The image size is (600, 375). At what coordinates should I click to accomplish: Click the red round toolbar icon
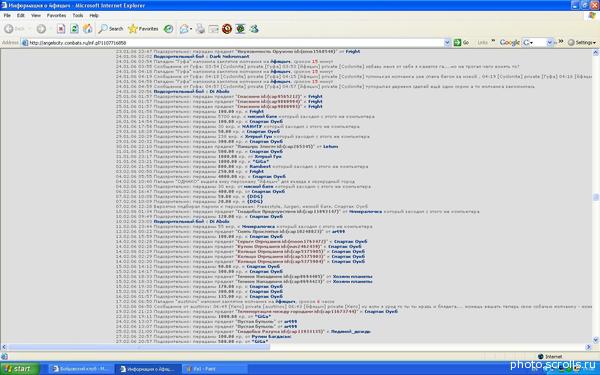coord(227,29)
